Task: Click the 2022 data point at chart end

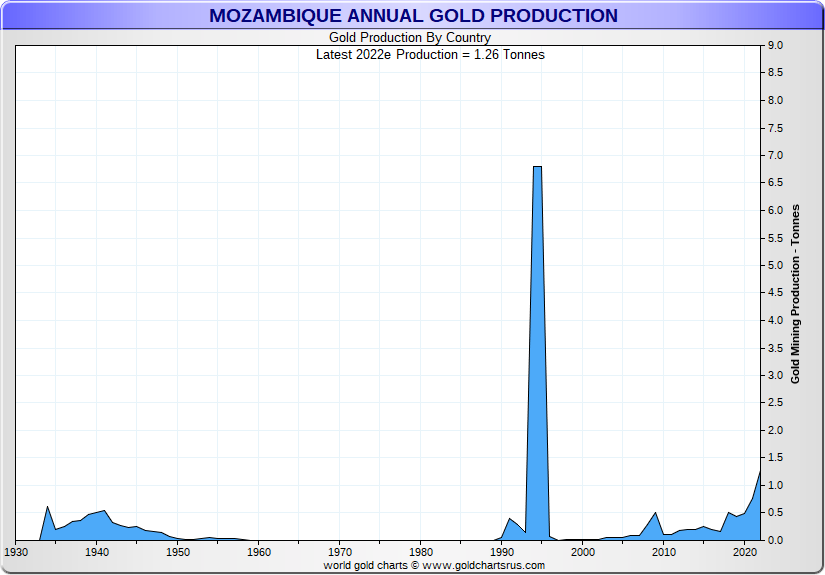Action: [x=760, y=471]
